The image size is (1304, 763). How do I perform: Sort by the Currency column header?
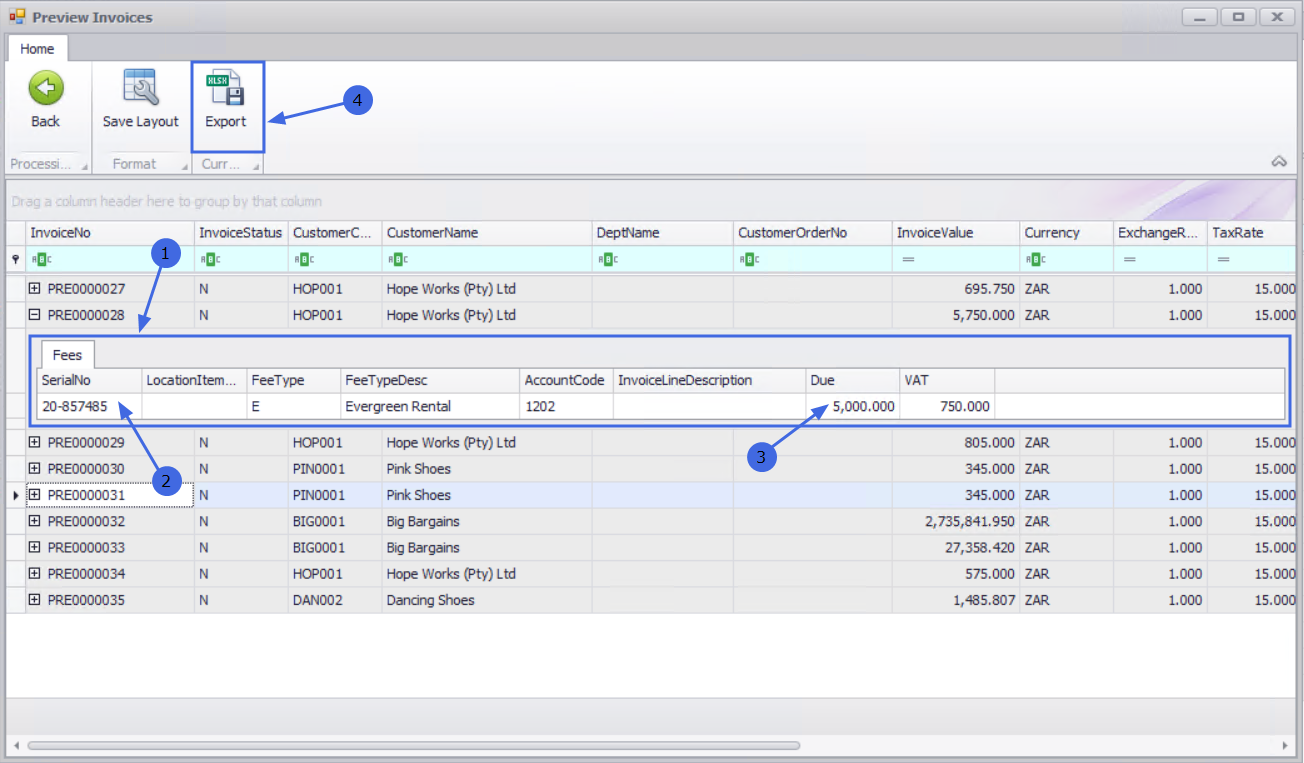1066,233
